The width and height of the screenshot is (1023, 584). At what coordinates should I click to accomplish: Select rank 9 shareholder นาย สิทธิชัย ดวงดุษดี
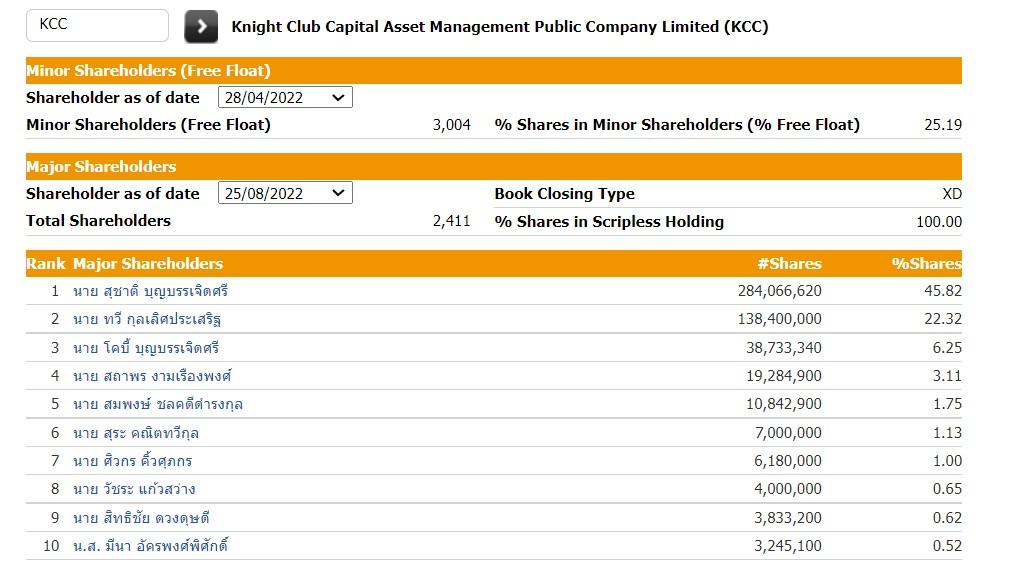click(141, 517)
